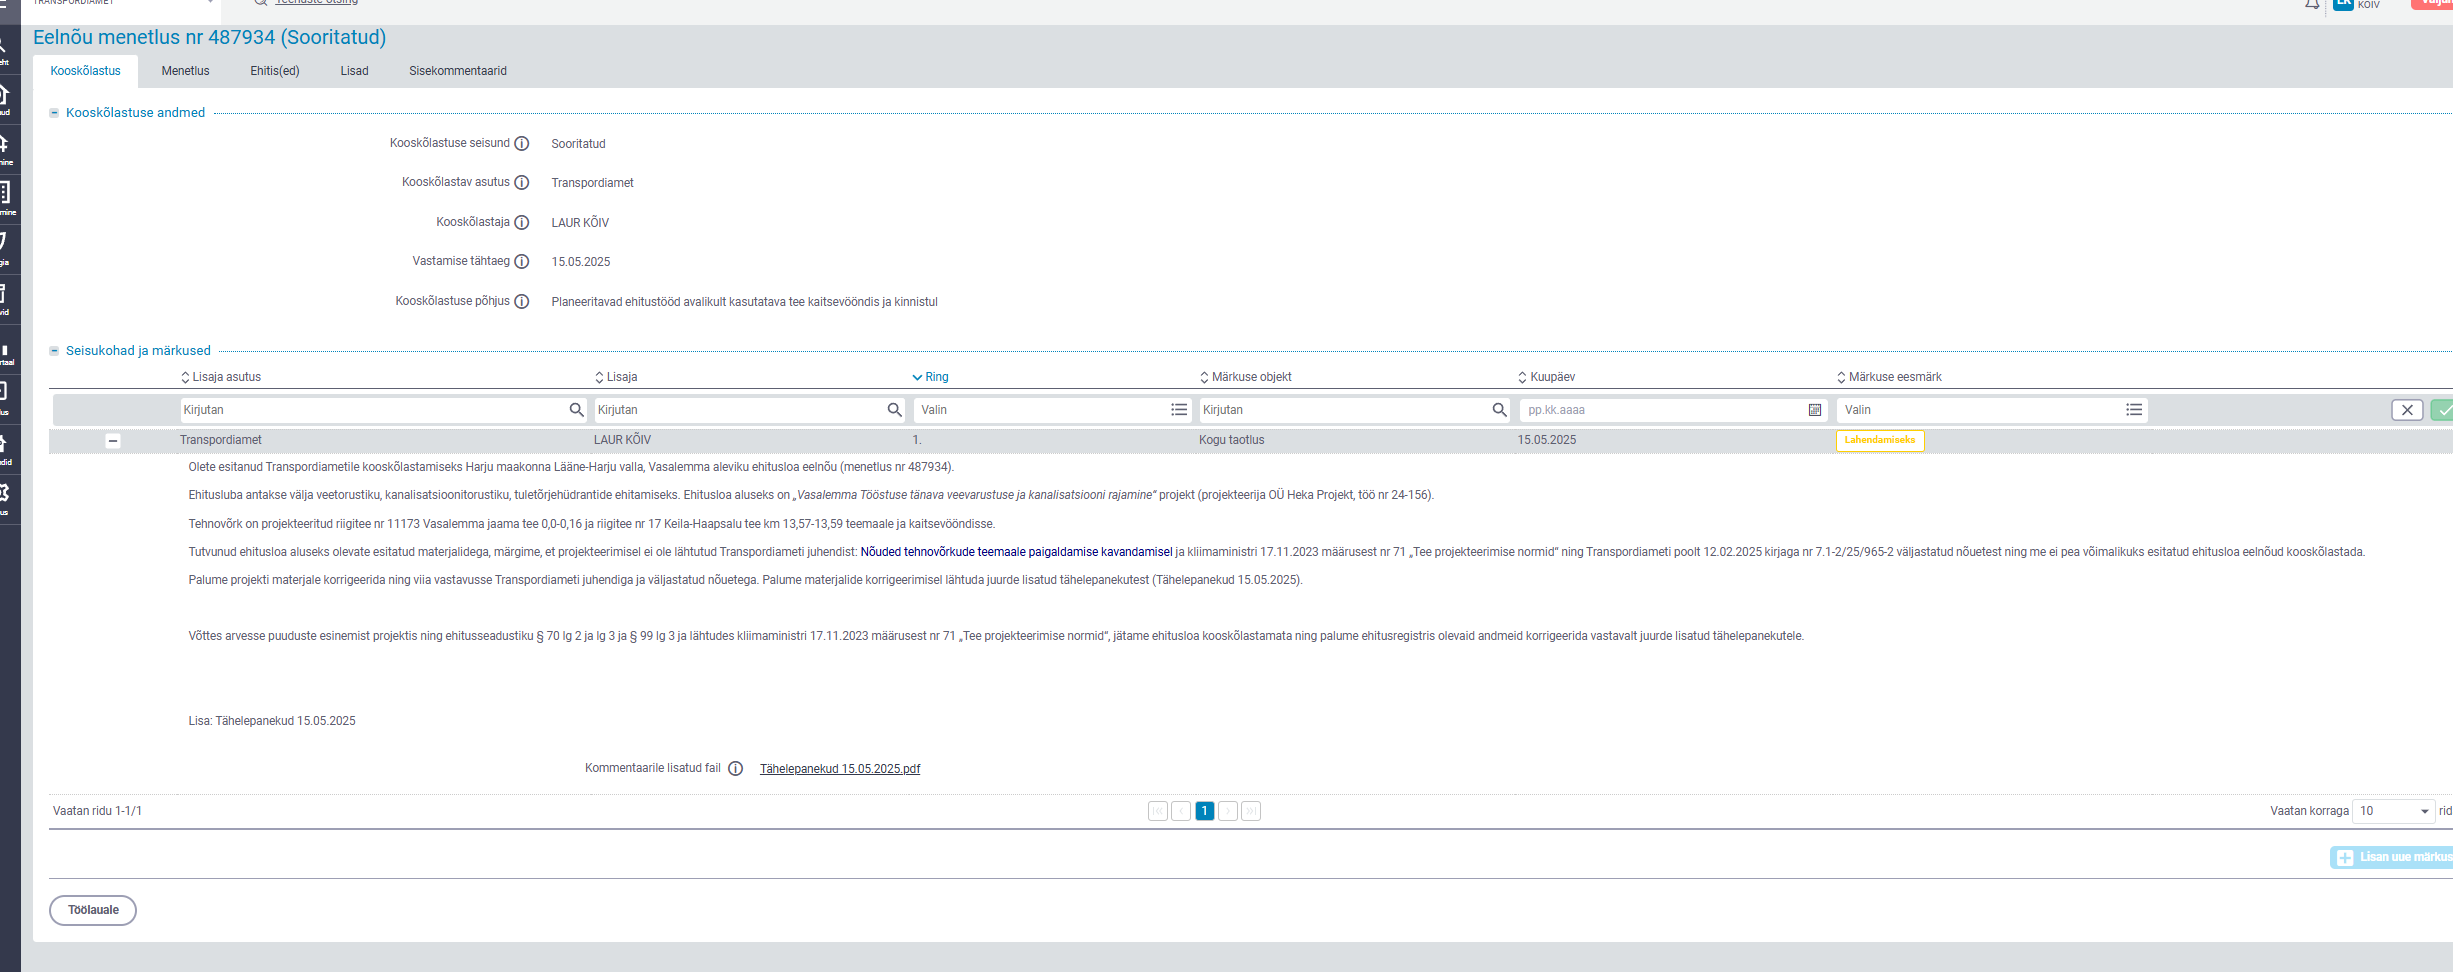Click magnifier icon in Märkuse objekt filter
Image resolution: width=2453 pixels, height=972 pixels.
tap(1499, 410)
